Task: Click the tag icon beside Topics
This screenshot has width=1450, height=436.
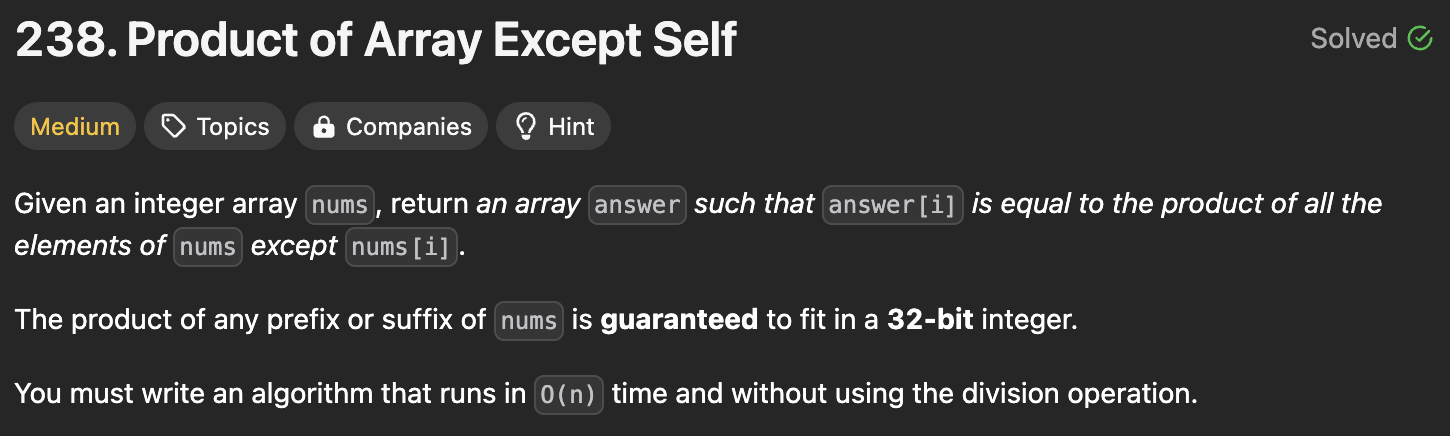Action: click(174, 127)
